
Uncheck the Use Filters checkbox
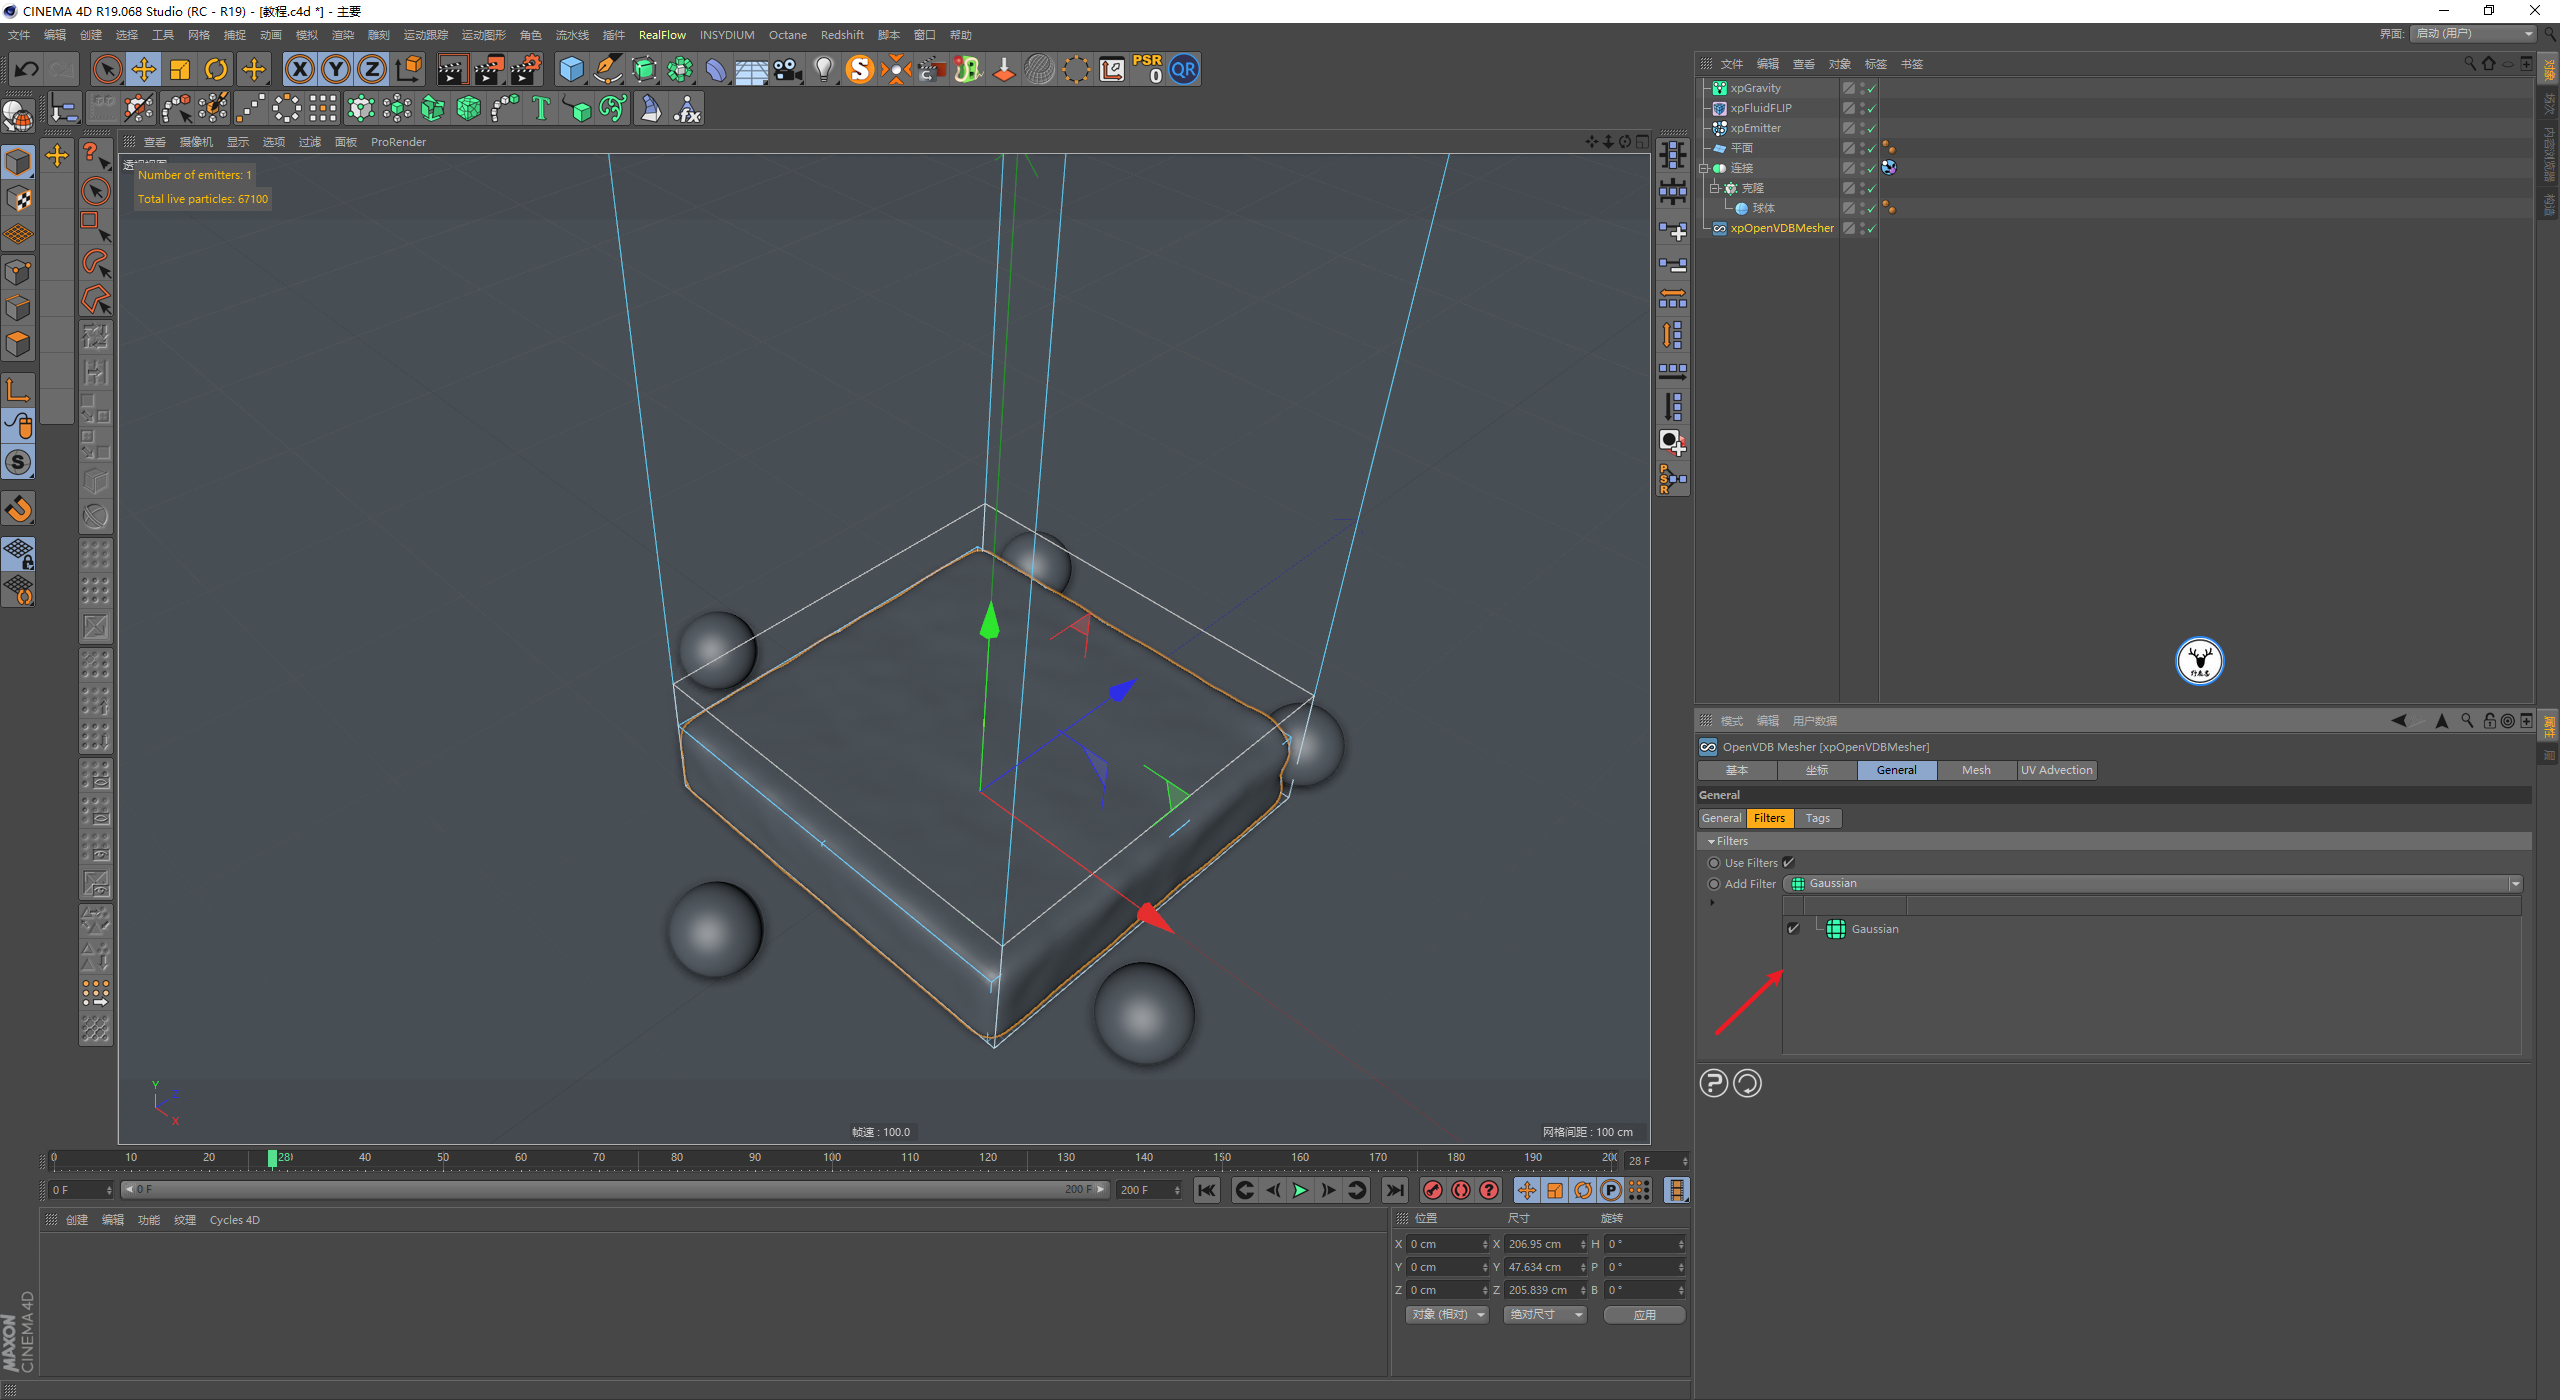(1788, 862)
